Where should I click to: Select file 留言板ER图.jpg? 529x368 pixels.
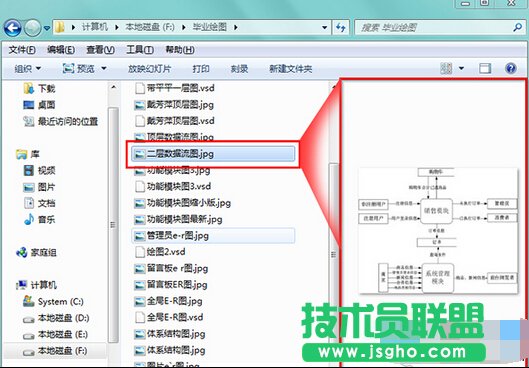point(170,285)
